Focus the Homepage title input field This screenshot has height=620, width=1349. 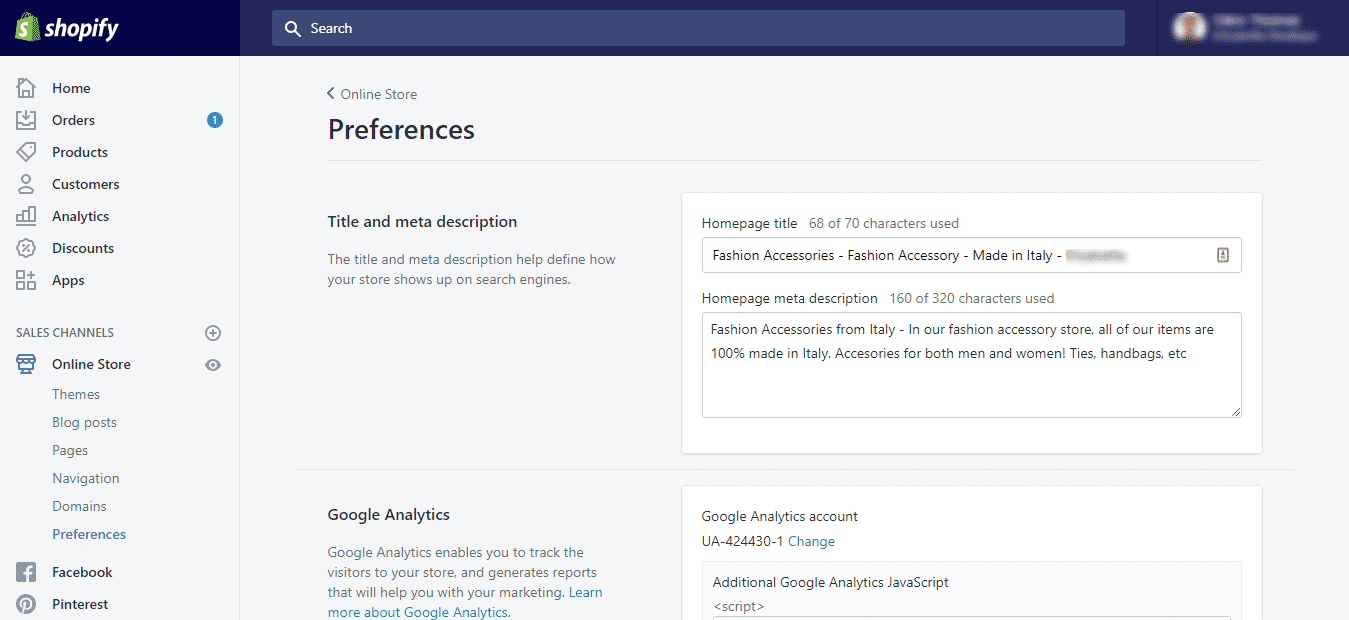tap(955, 255)
